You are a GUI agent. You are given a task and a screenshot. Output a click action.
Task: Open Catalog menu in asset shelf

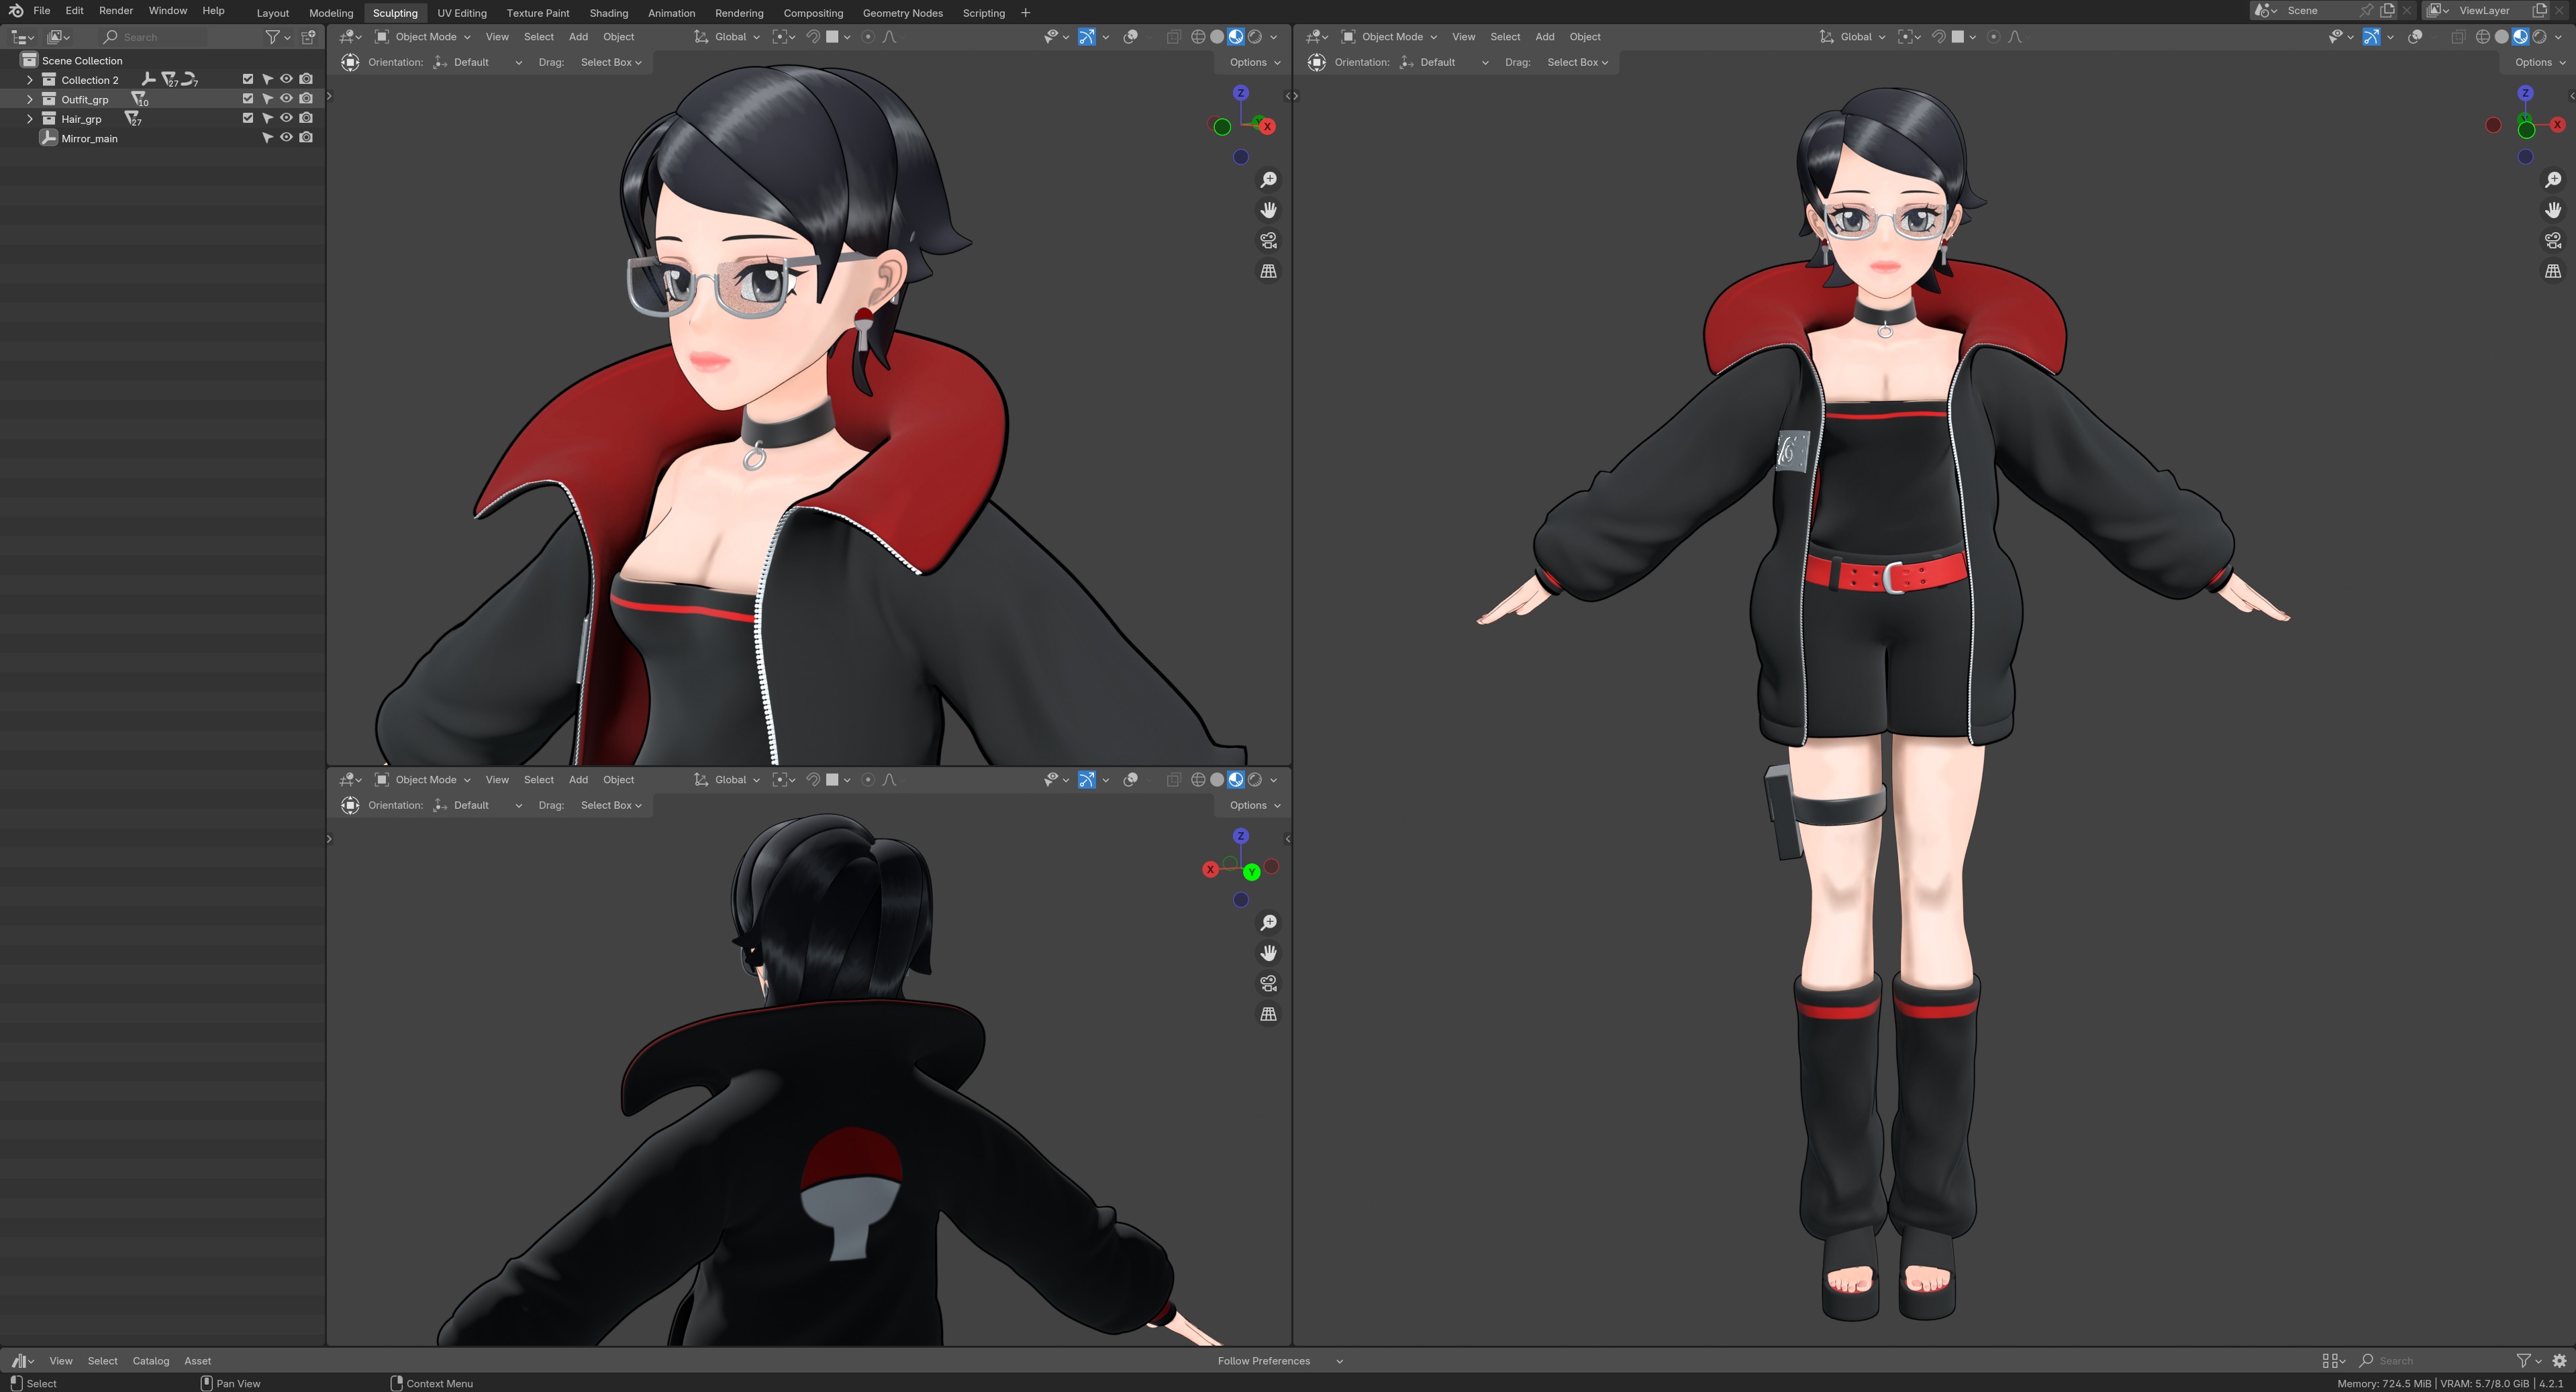point(151,1361)
